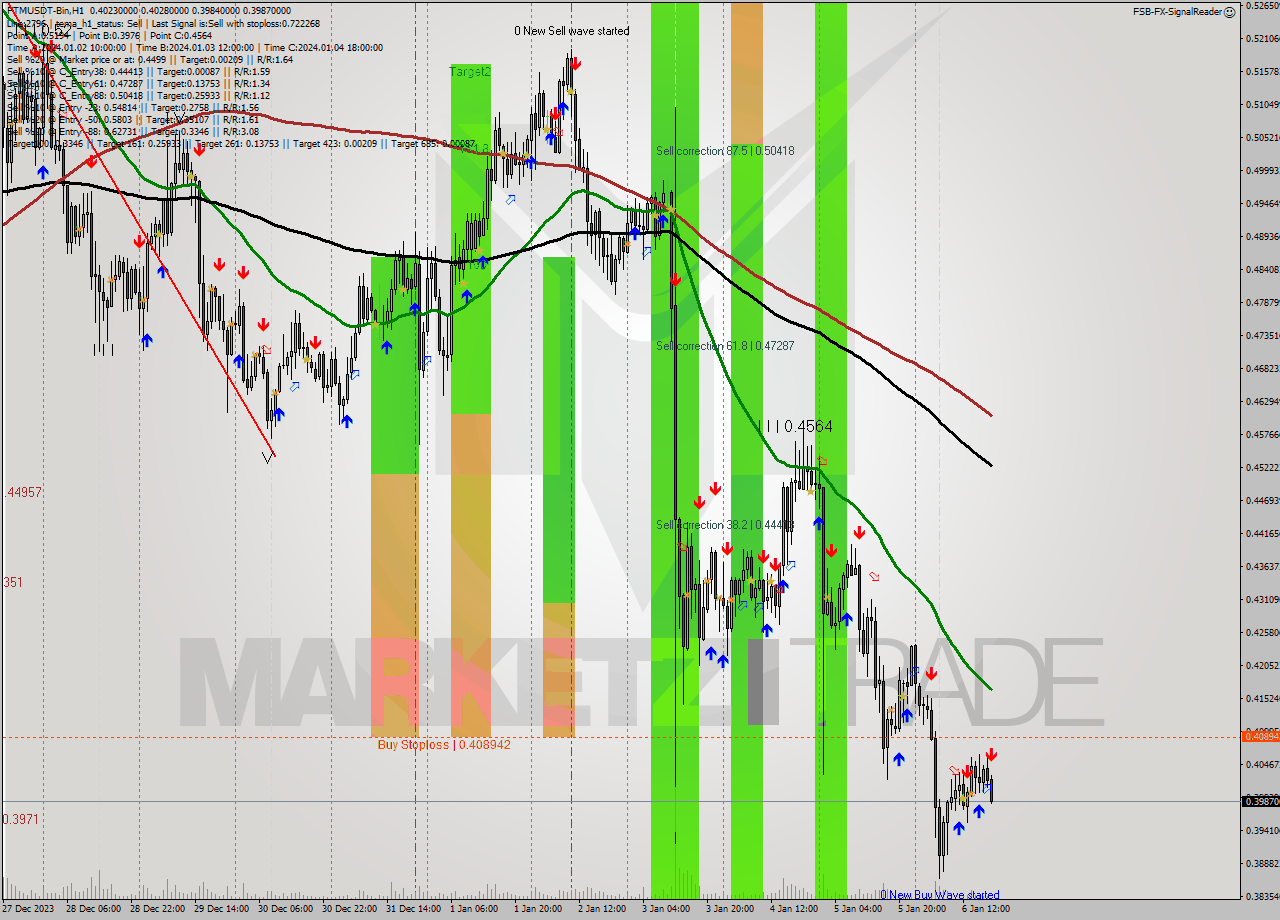Click 'Sell correction 61.8 | 0.47287' label
Viewport: 1280px width, 920px height.
tap(725, 346)
